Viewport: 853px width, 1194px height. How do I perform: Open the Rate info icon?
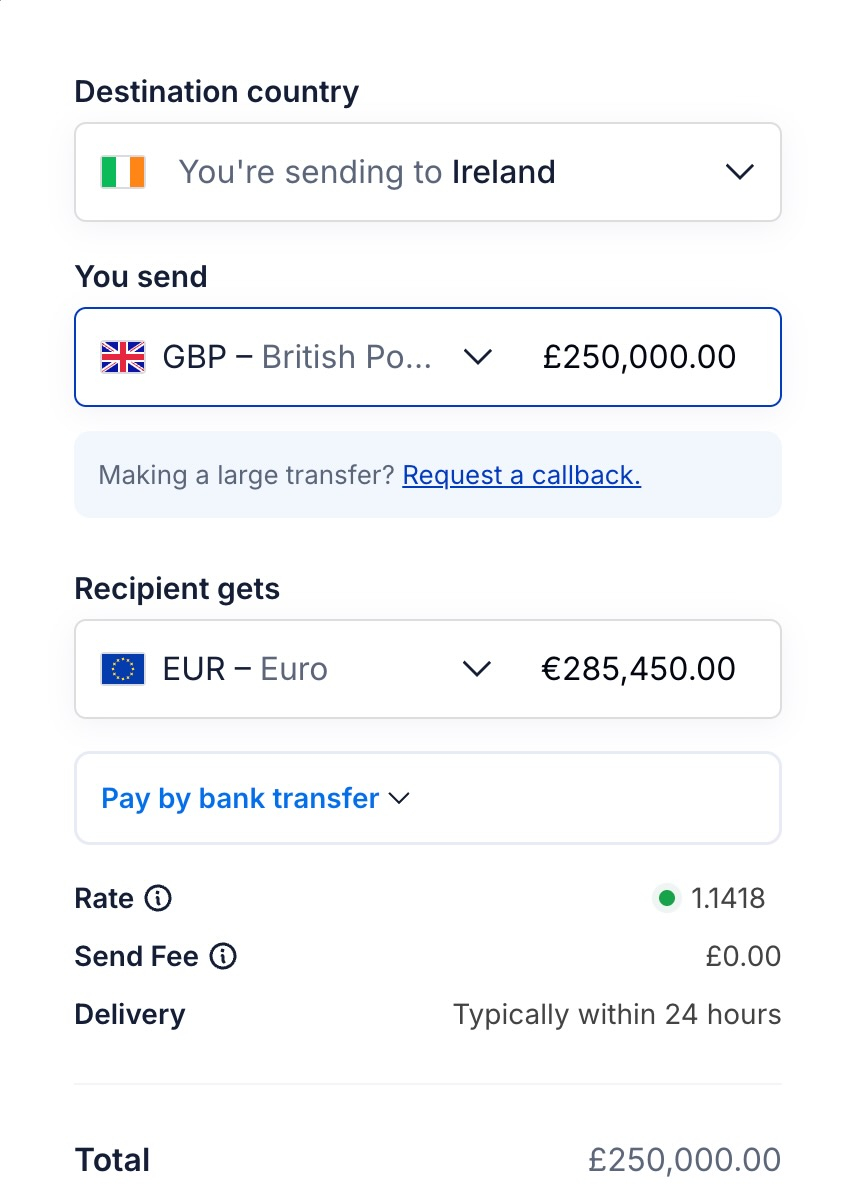158,899
